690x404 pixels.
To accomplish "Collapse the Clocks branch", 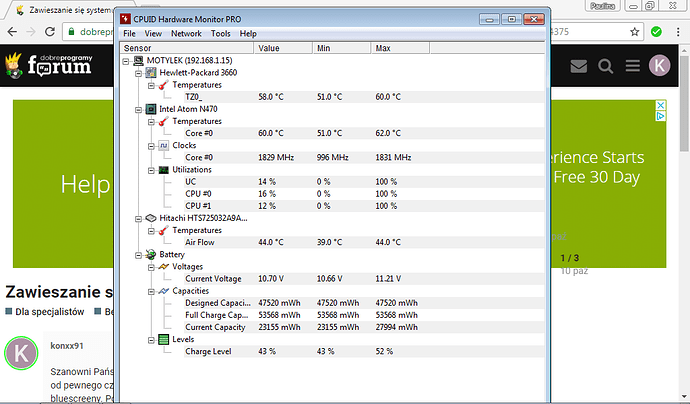I will coord(151,146).
